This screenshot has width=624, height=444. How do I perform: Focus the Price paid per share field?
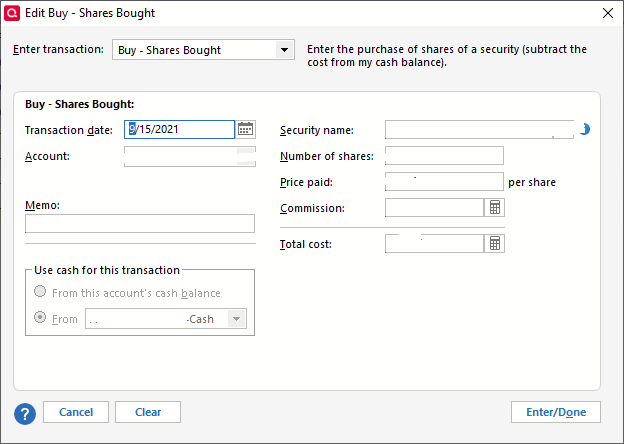(444, 182)
